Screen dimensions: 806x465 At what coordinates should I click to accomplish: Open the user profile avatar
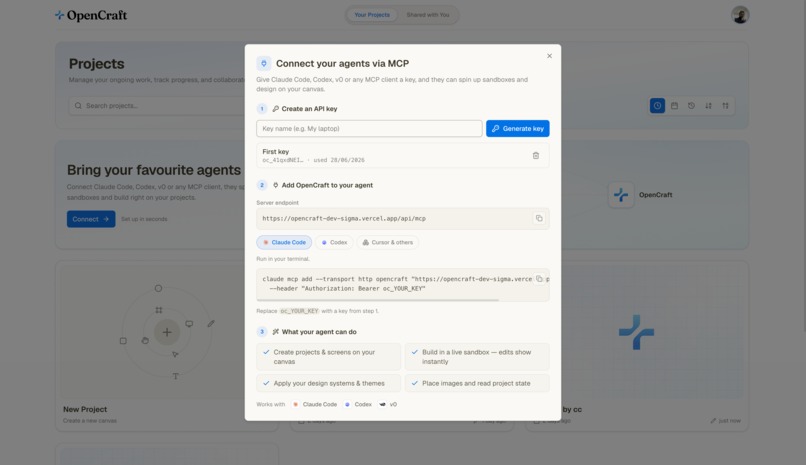(740, 15)
